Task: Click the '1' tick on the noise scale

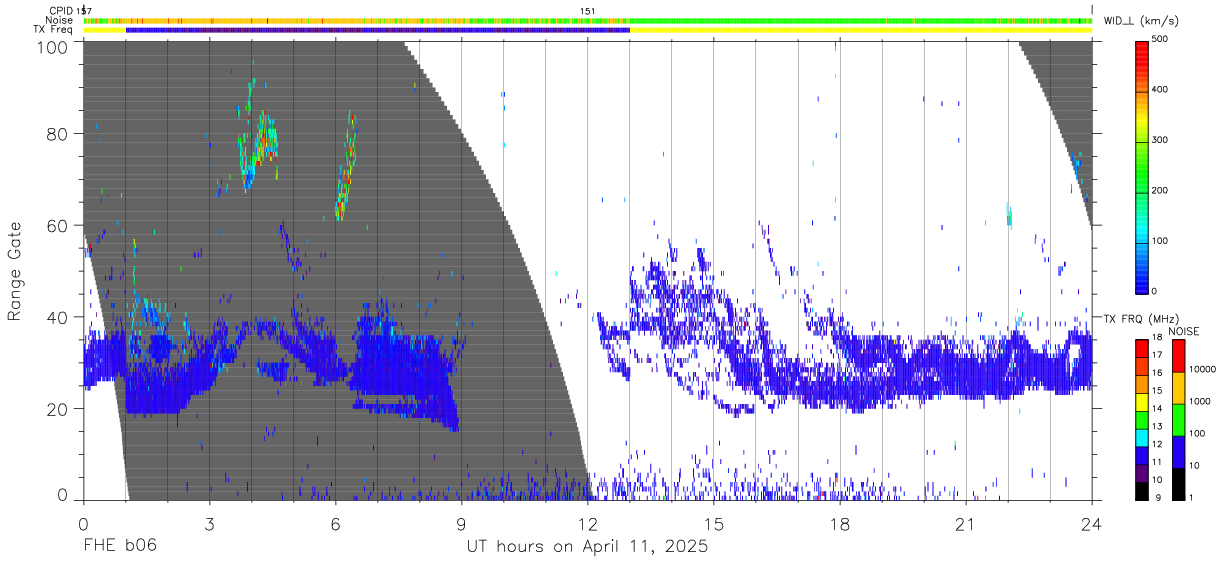Action: tap(1193, 497)
